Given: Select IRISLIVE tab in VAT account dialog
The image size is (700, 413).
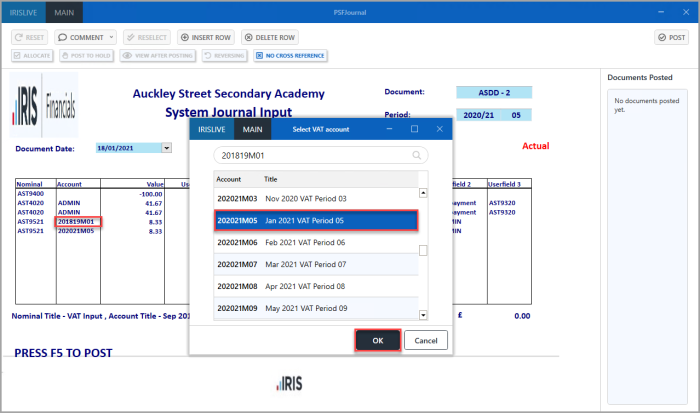Looking at the screenshot, I should [212, 129].
